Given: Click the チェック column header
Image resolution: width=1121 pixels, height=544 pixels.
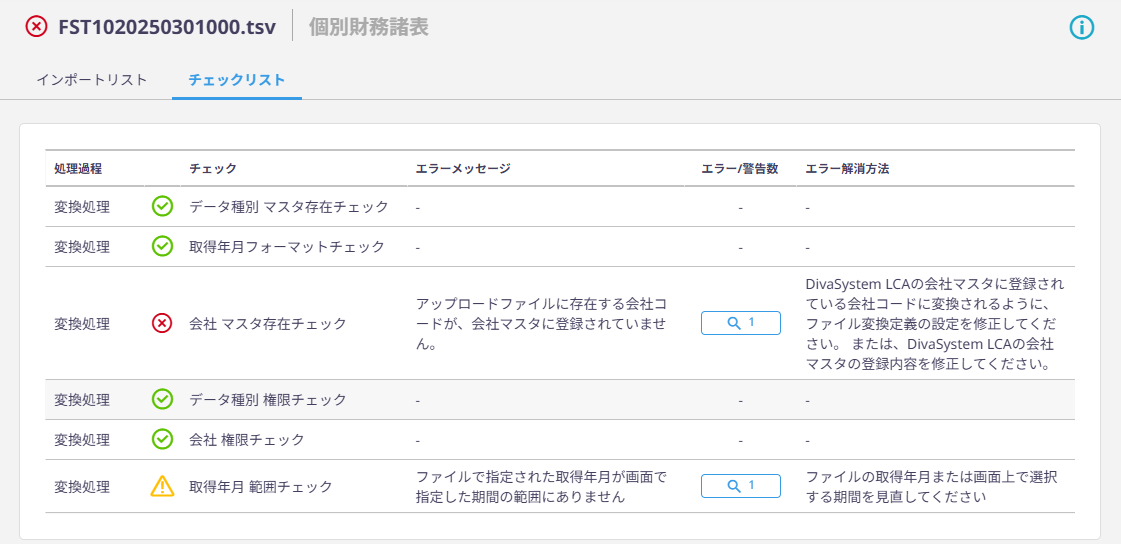Looking at the screenshot, I should click(213, 169).
